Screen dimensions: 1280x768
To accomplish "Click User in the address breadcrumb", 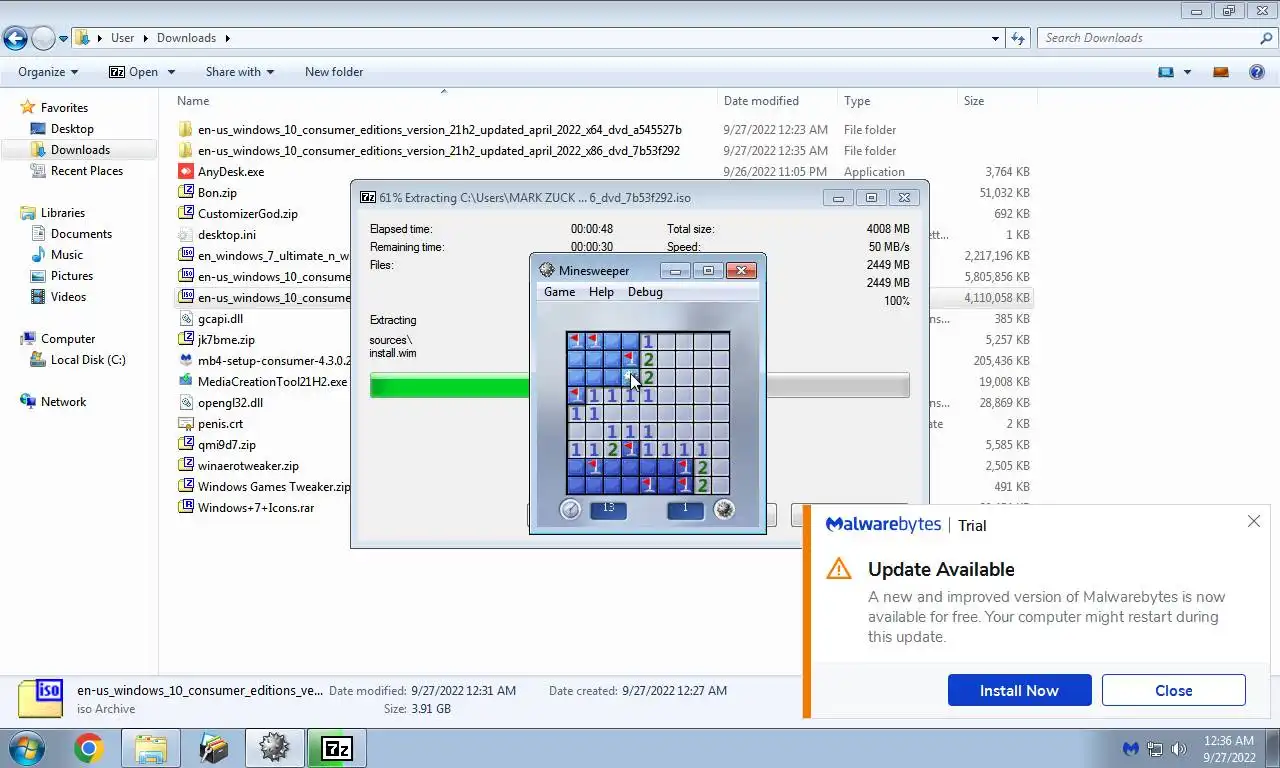I will 122,38.
